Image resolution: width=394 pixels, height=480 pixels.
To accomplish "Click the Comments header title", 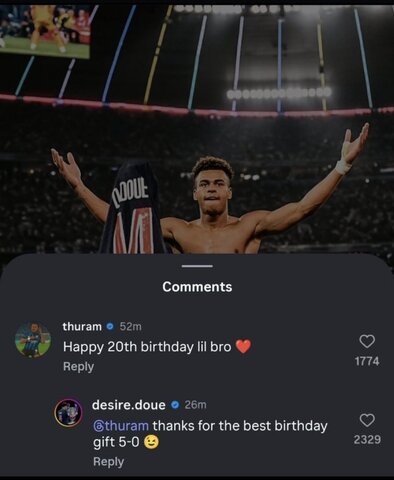I will 197,287.
